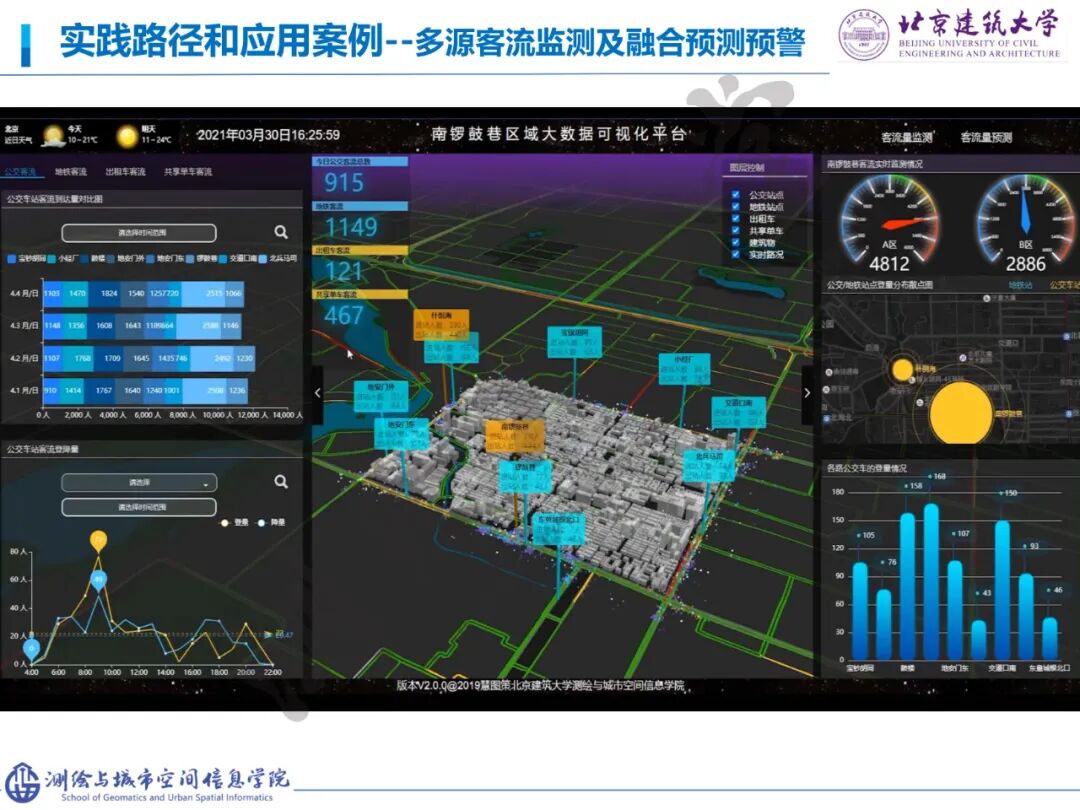Viewport: 1080px width, 810px height.
Task: Select the 客流量预测 menu item
Action: click(986, 137)
